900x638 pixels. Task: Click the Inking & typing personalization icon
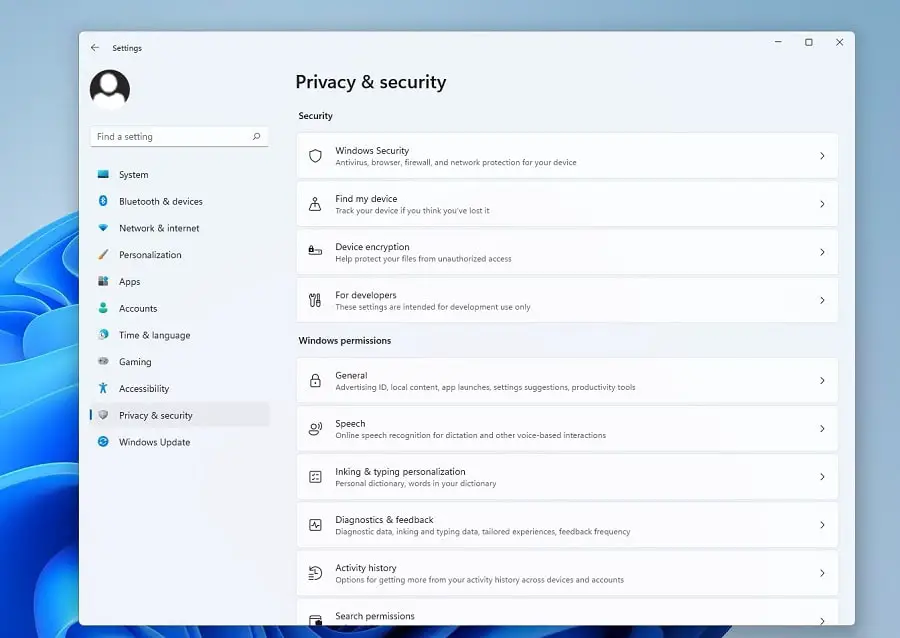[x=315, y=477]
